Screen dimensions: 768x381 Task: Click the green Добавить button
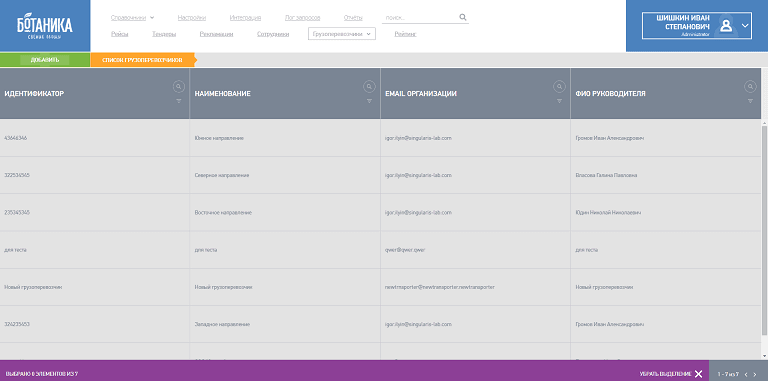point(45,60)
